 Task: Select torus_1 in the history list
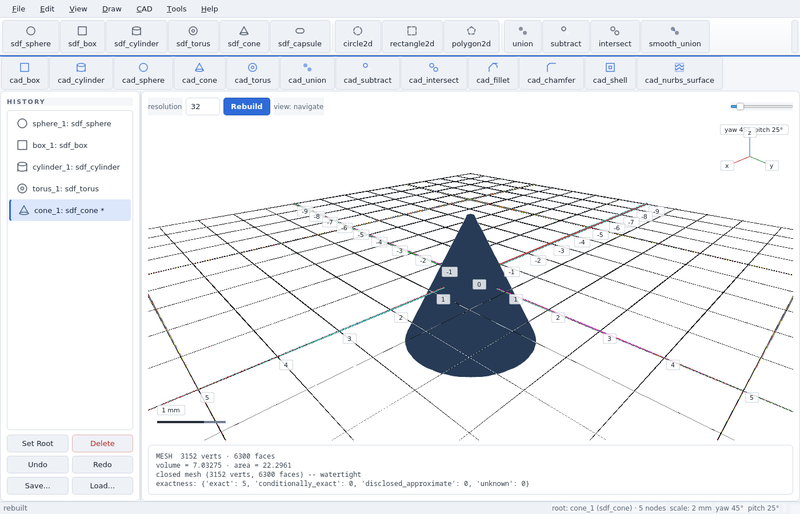70,188
